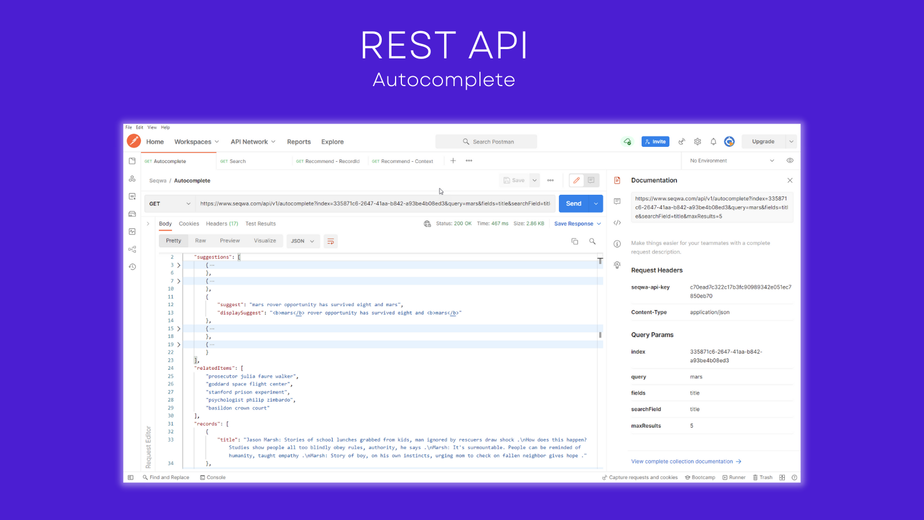Open the JSON format dropdown

click(302, 241)
